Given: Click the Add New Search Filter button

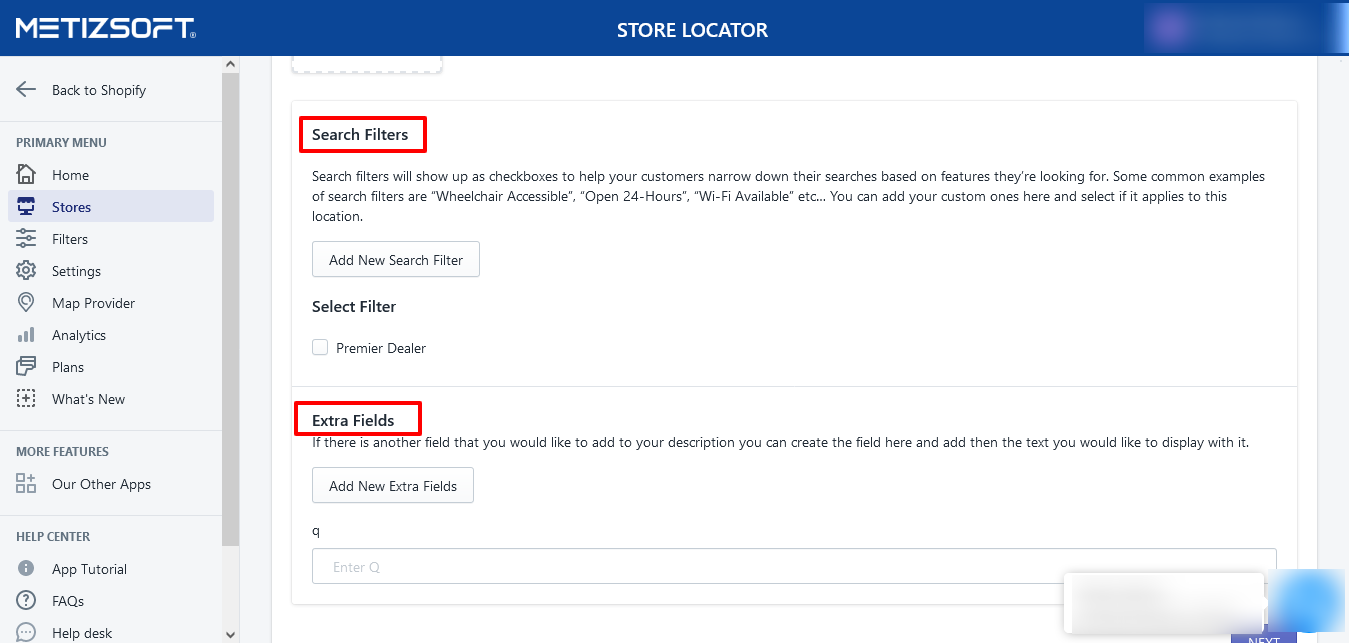Looking at the screenshot, I should pyautogui.click(x=395, y=260).
